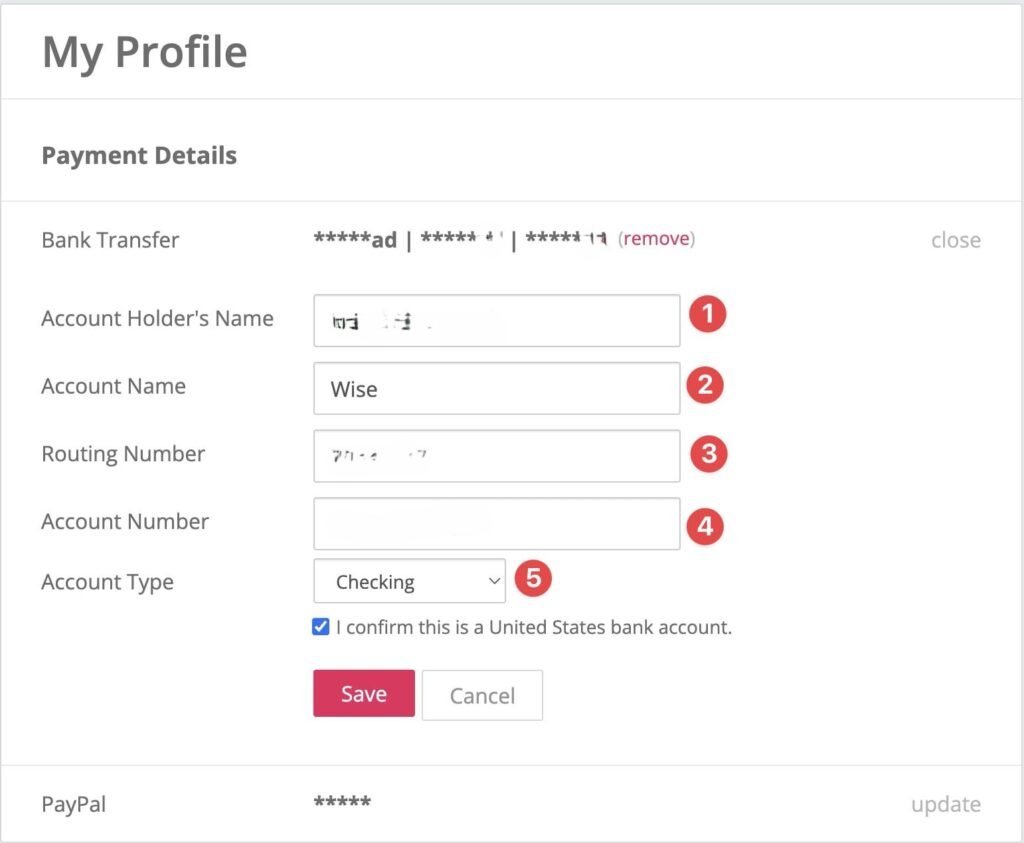Uncheck the United States bank account confirmation

(x=320, y=626)
